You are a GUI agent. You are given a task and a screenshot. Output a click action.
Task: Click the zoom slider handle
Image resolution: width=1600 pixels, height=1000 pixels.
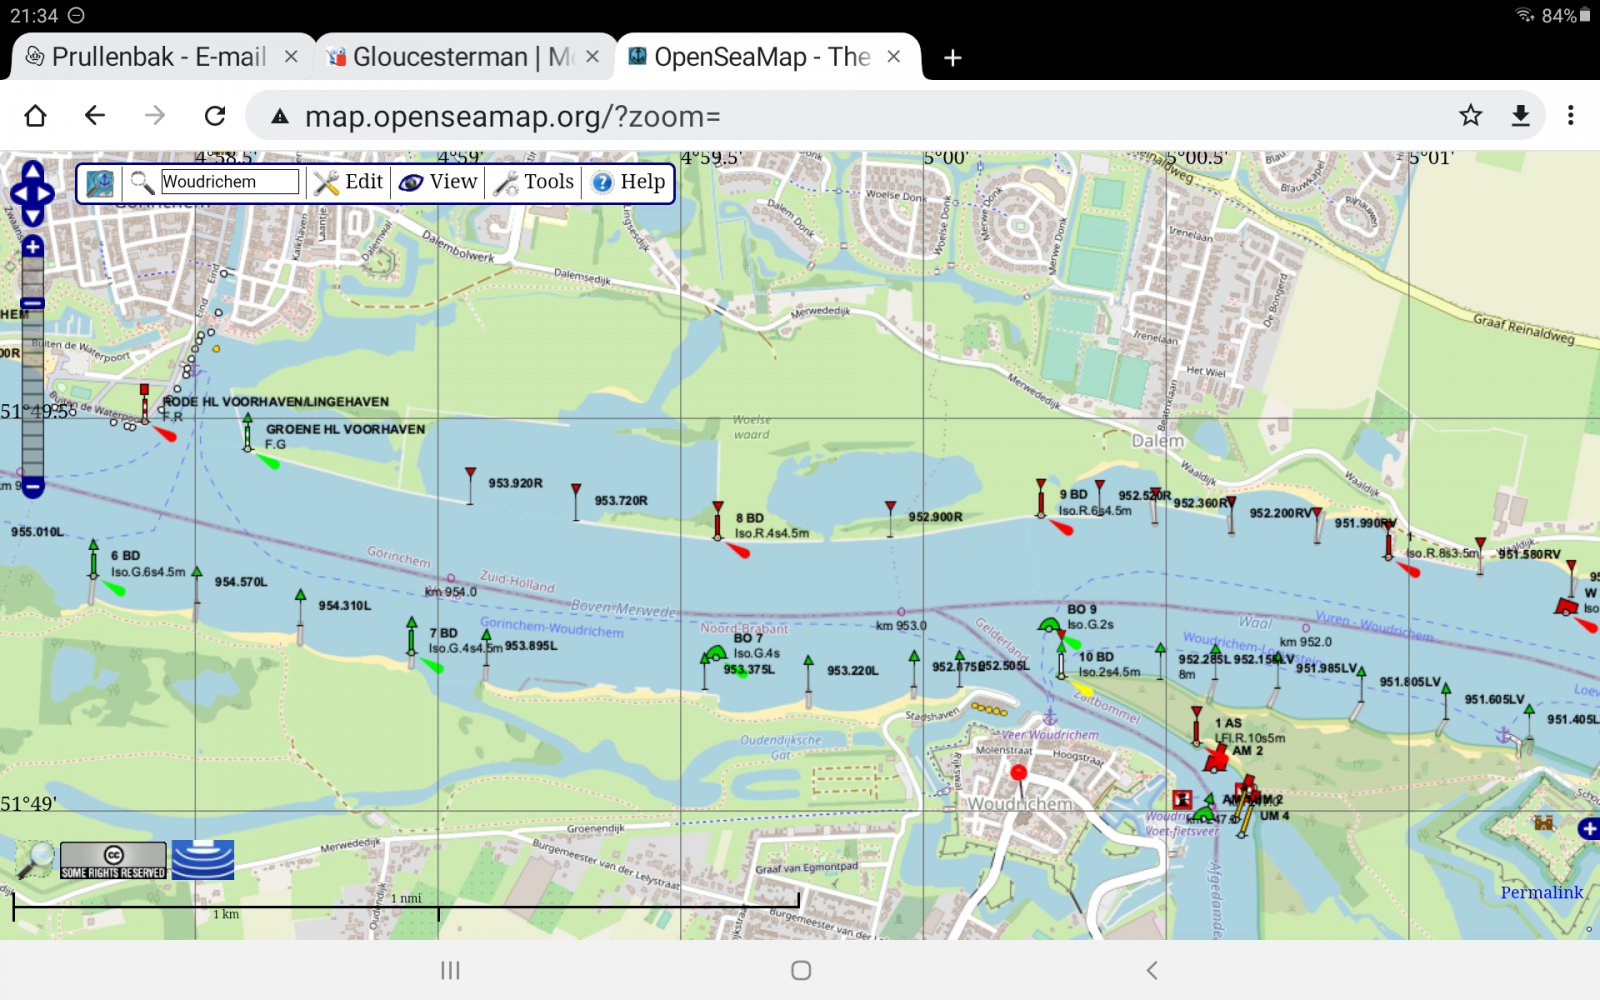coord(32,303)
